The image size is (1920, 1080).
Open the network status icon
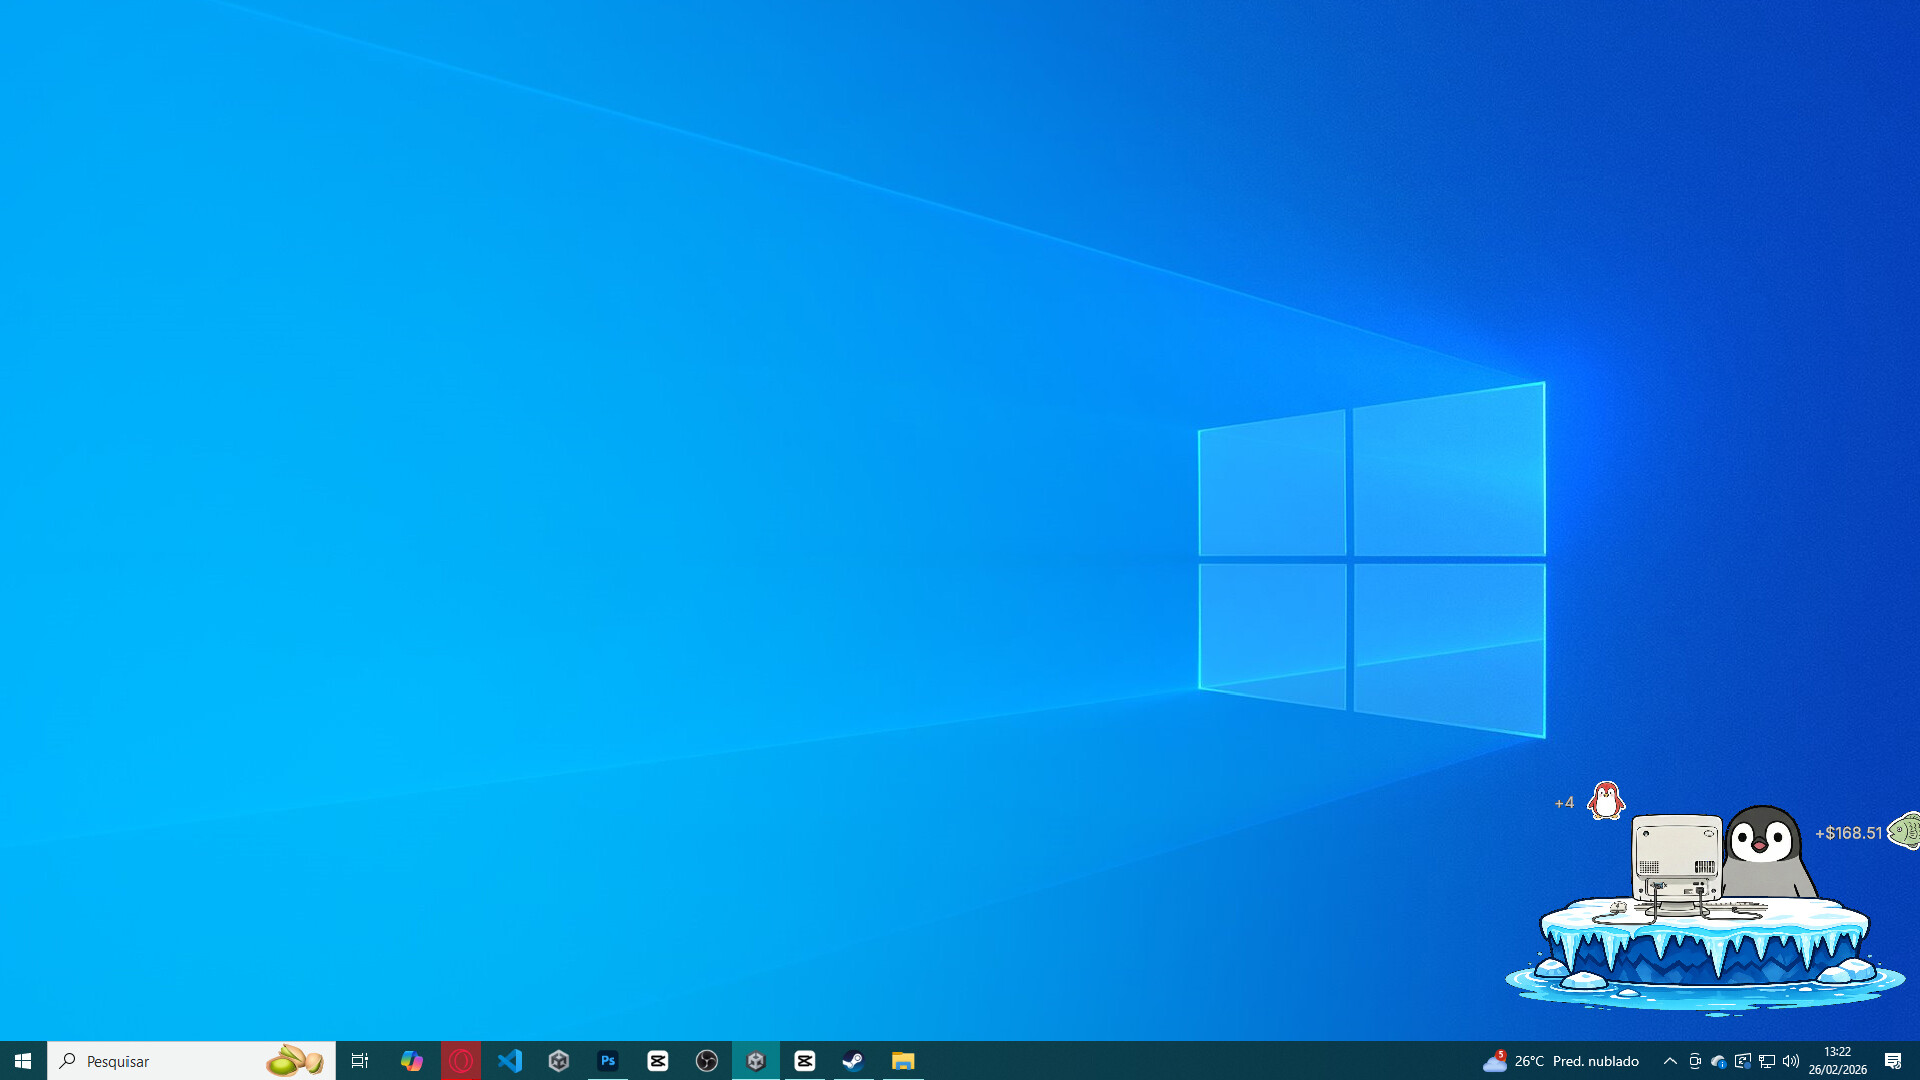pos(1767,1061)
